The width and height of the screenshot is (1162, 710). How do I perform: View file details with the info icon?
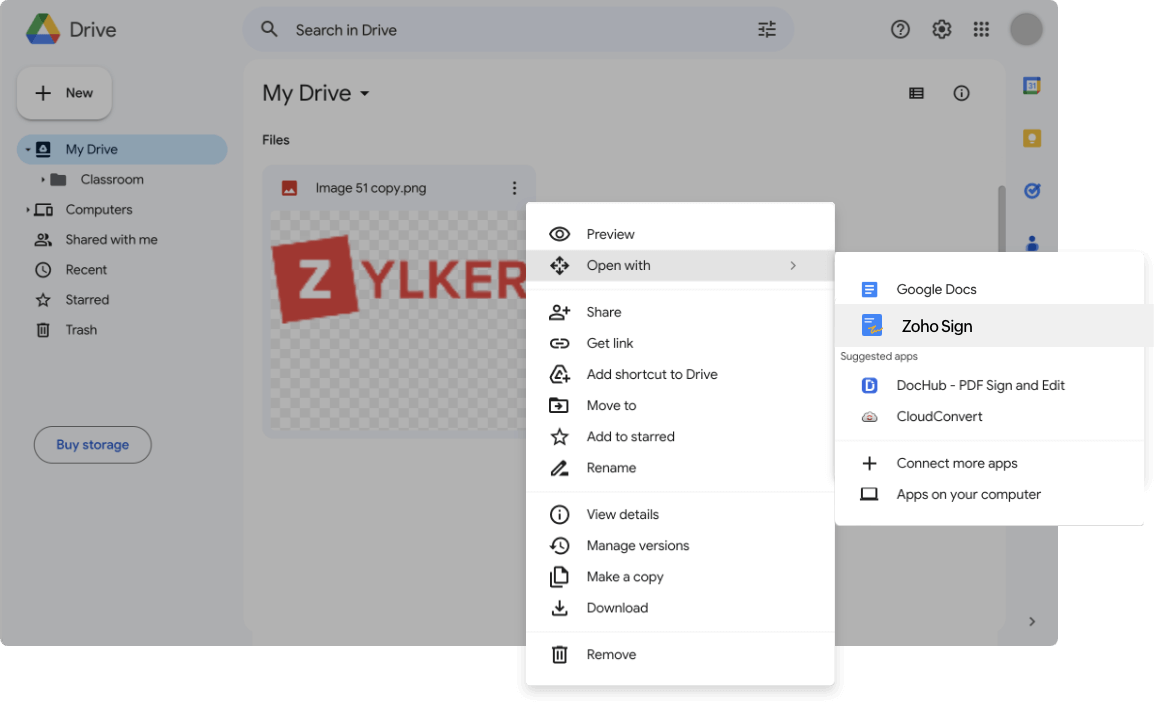[x=961, y=93]
